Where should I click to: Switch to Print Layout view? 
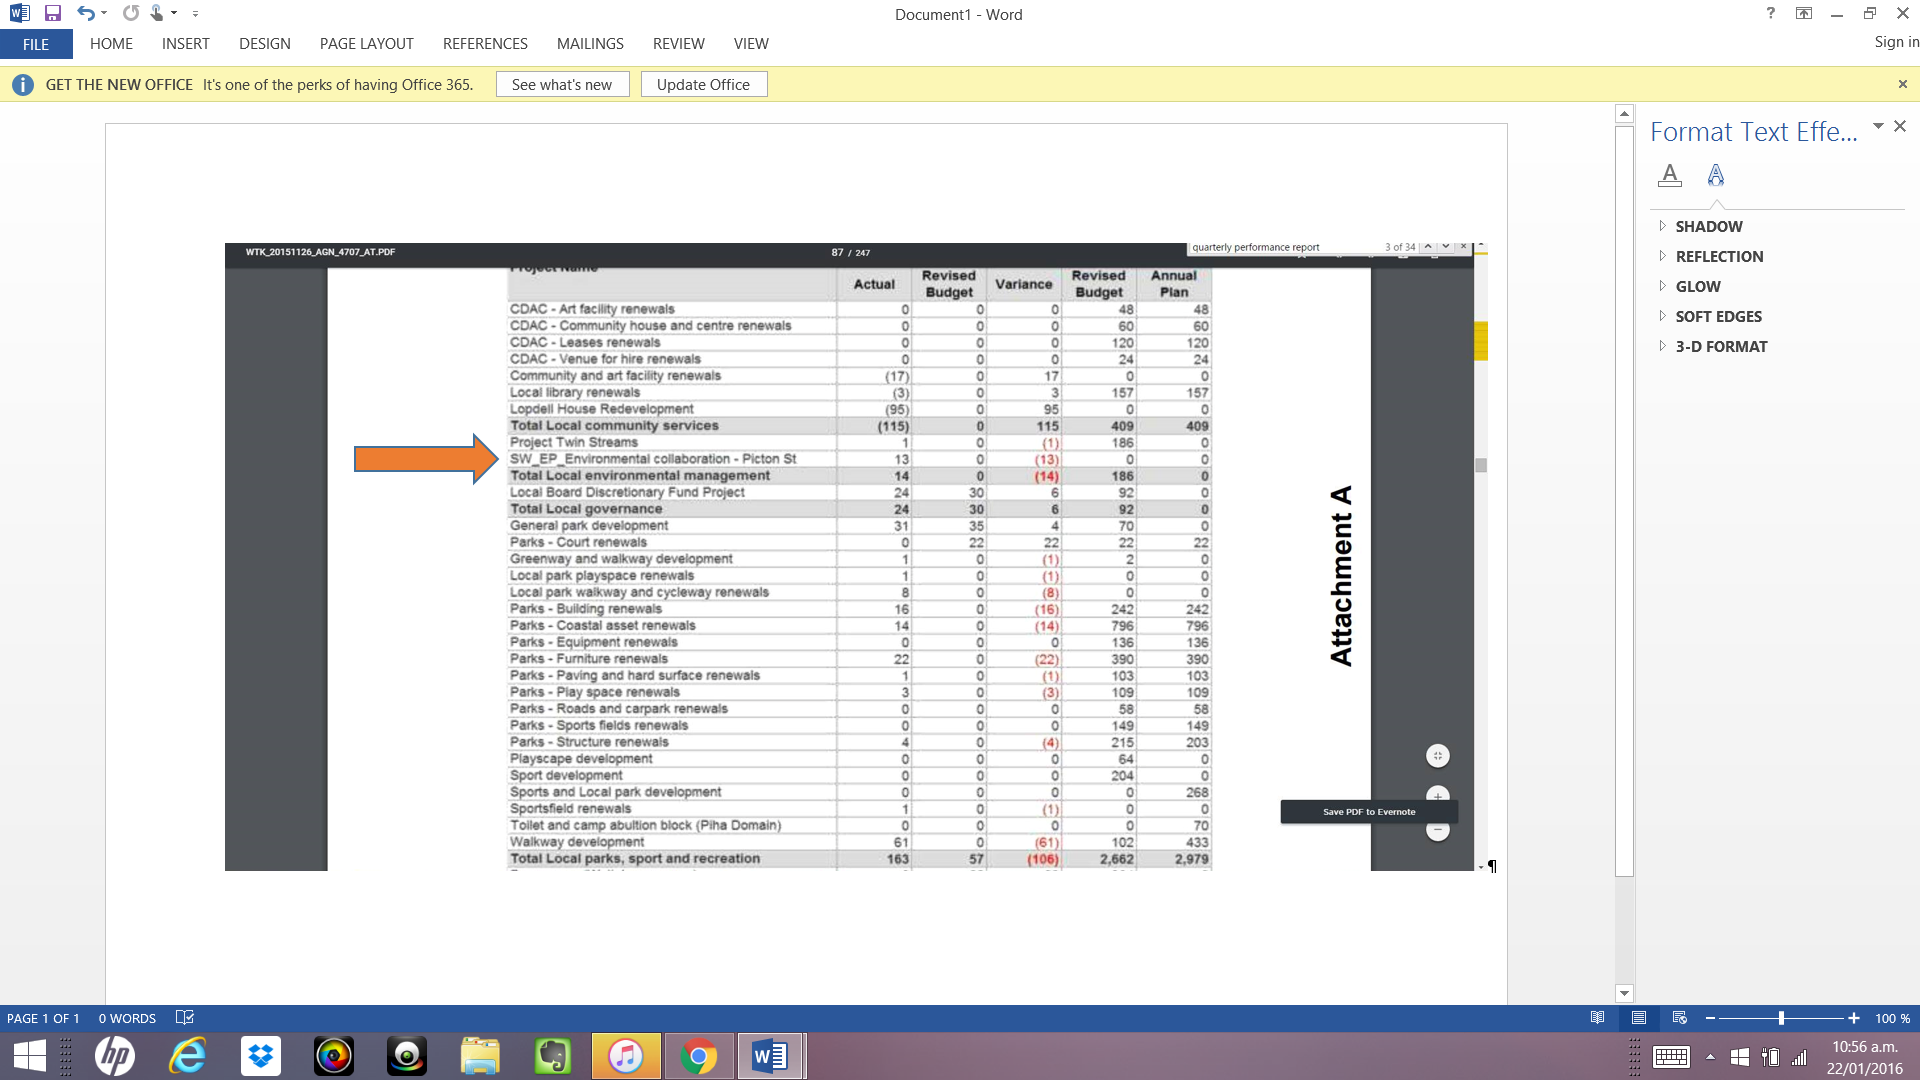1638,1018
